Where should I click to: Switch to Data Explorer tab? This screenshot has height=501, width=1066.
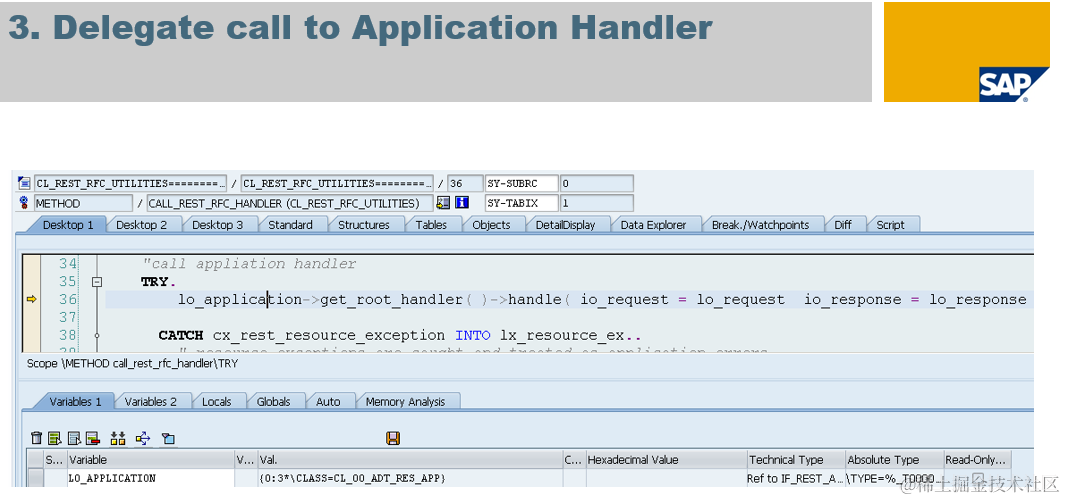653,225
